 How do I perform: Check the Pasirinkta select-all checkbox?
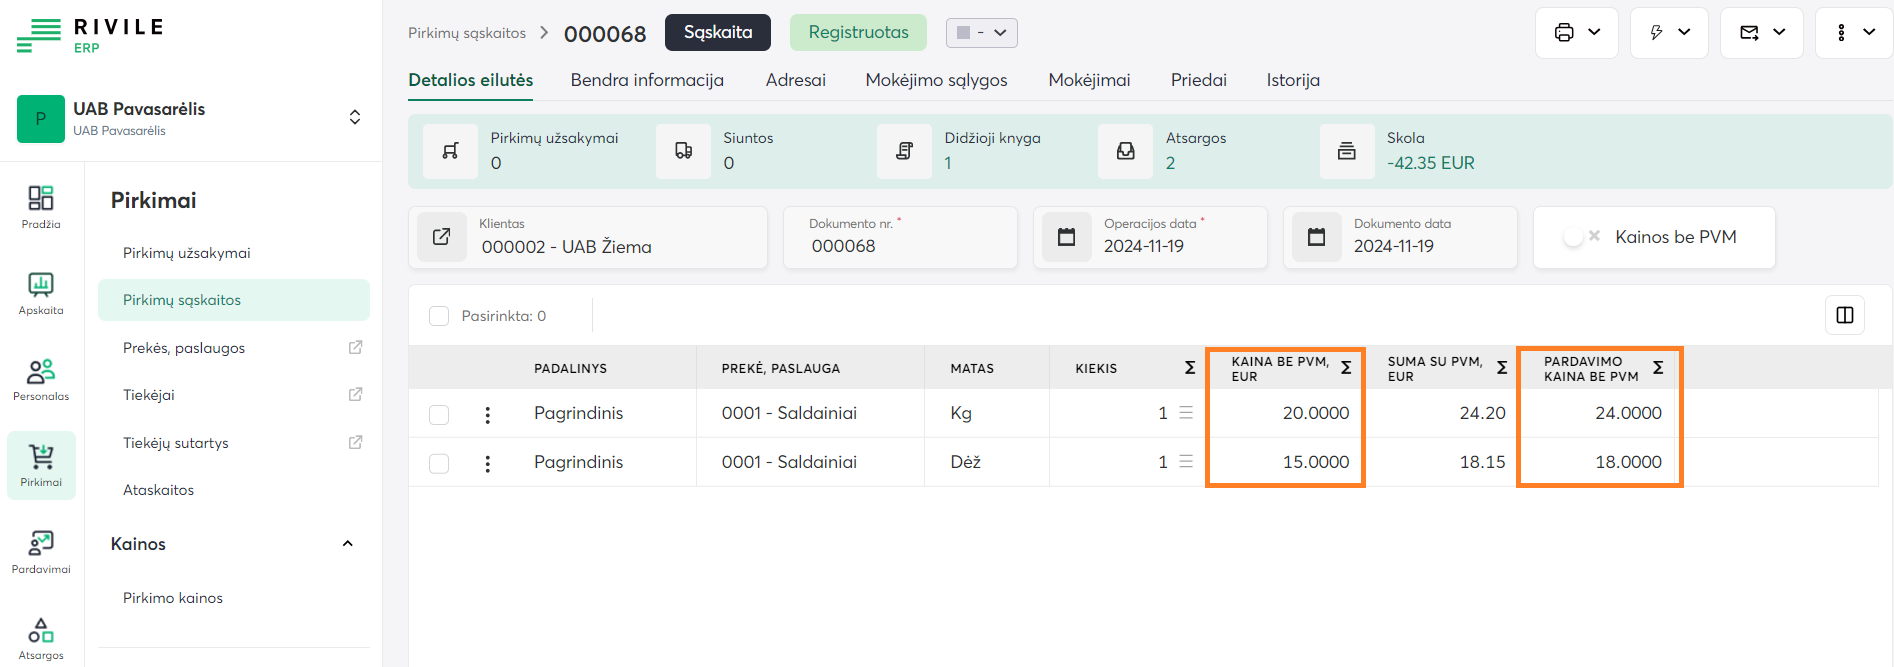439,316
